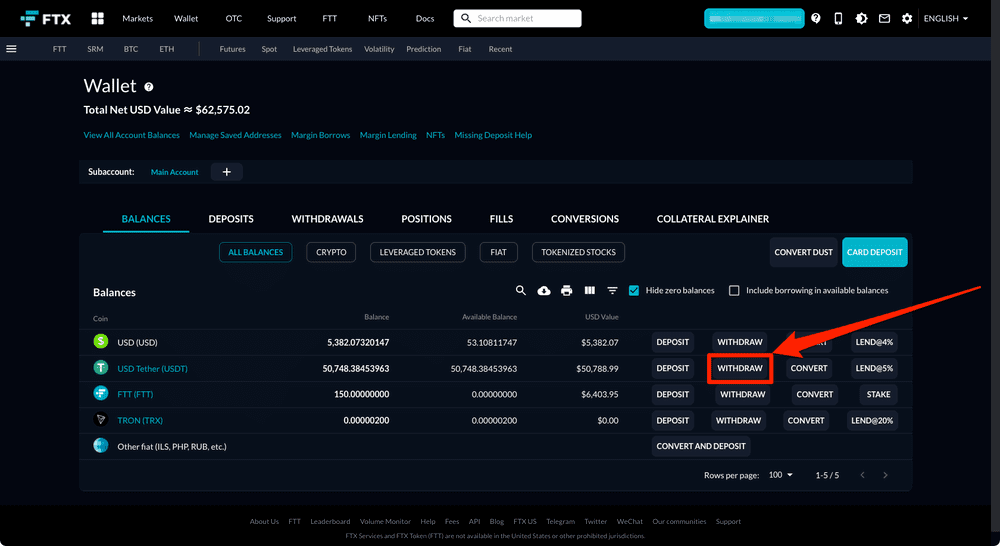Download balances with the cloud icon
The width and height of the screenshot is (1000, 546).
543,290
